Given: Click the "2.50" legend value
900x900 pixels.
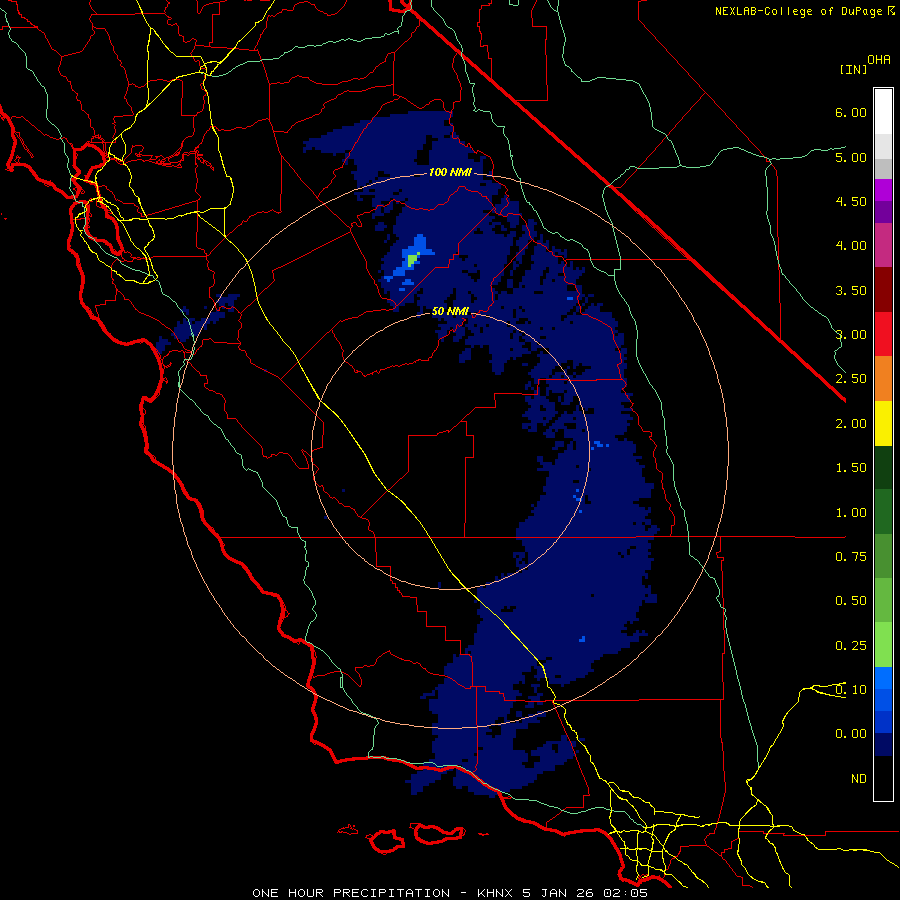Looking at the screenshot, I should [851, 379].
